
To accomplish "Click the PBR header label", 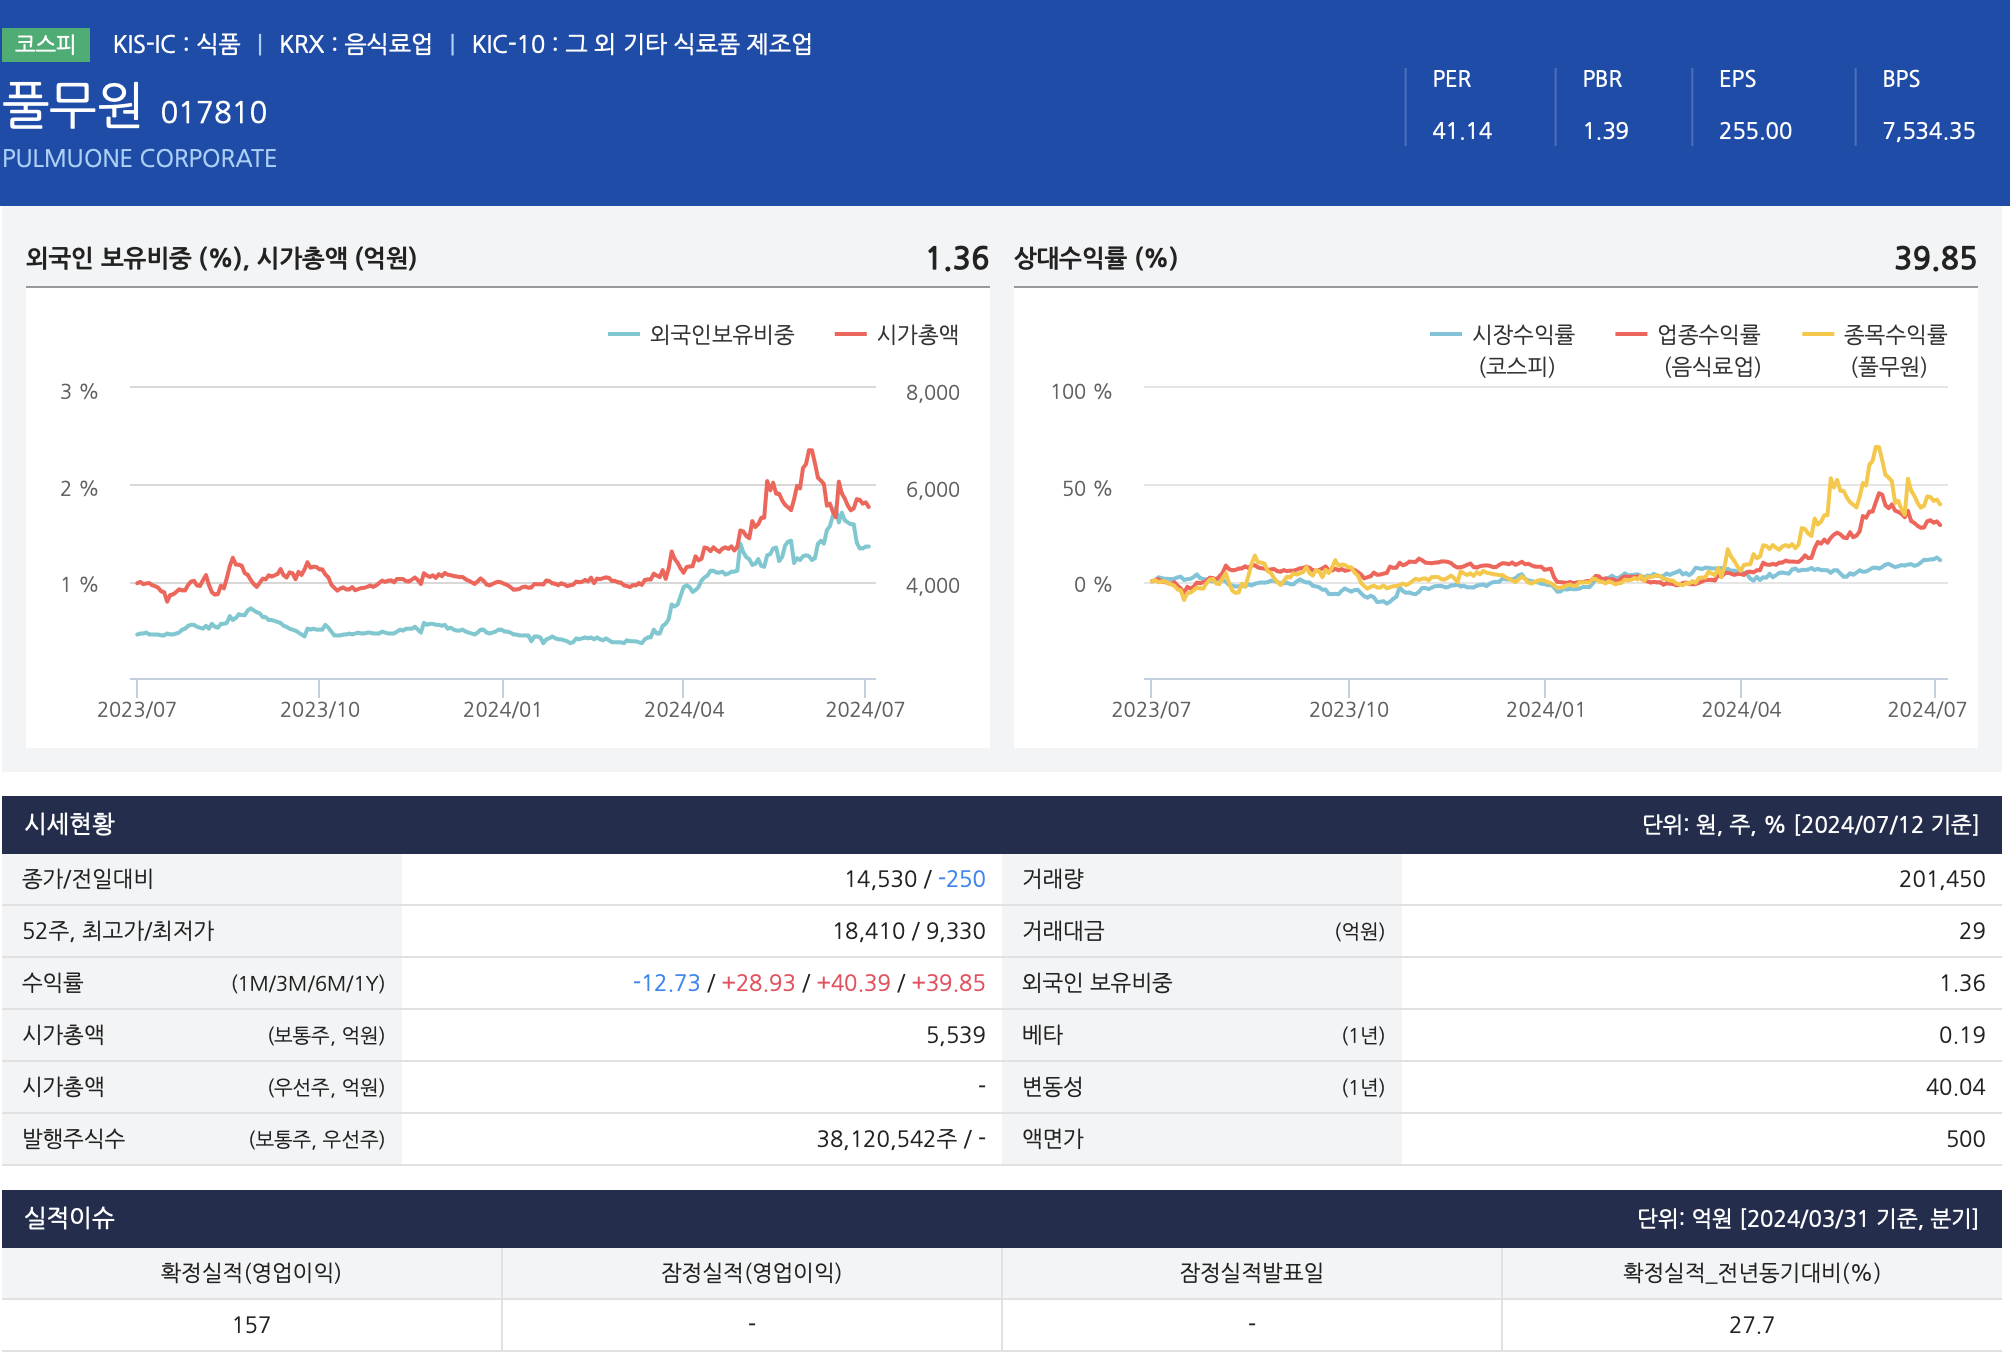I will point(1601,79).
